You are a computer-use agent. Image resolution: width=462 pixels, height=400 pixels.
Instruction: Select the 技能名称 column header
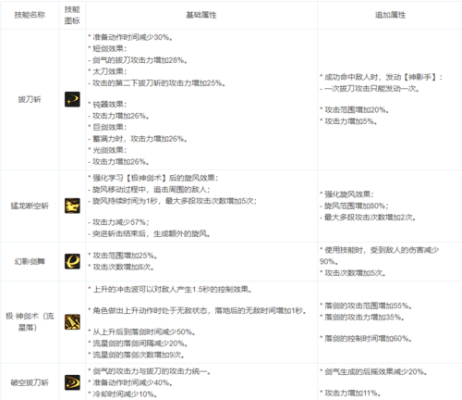point(30,15)
